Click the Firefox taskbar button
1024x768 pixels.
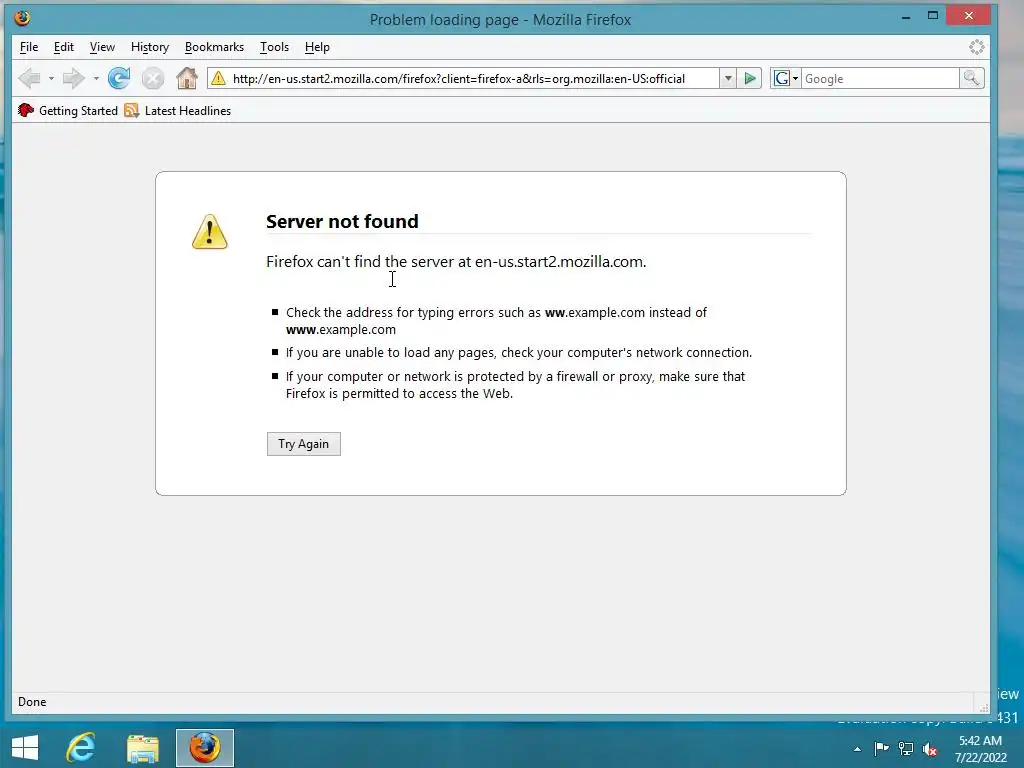(x=204, y=748)
